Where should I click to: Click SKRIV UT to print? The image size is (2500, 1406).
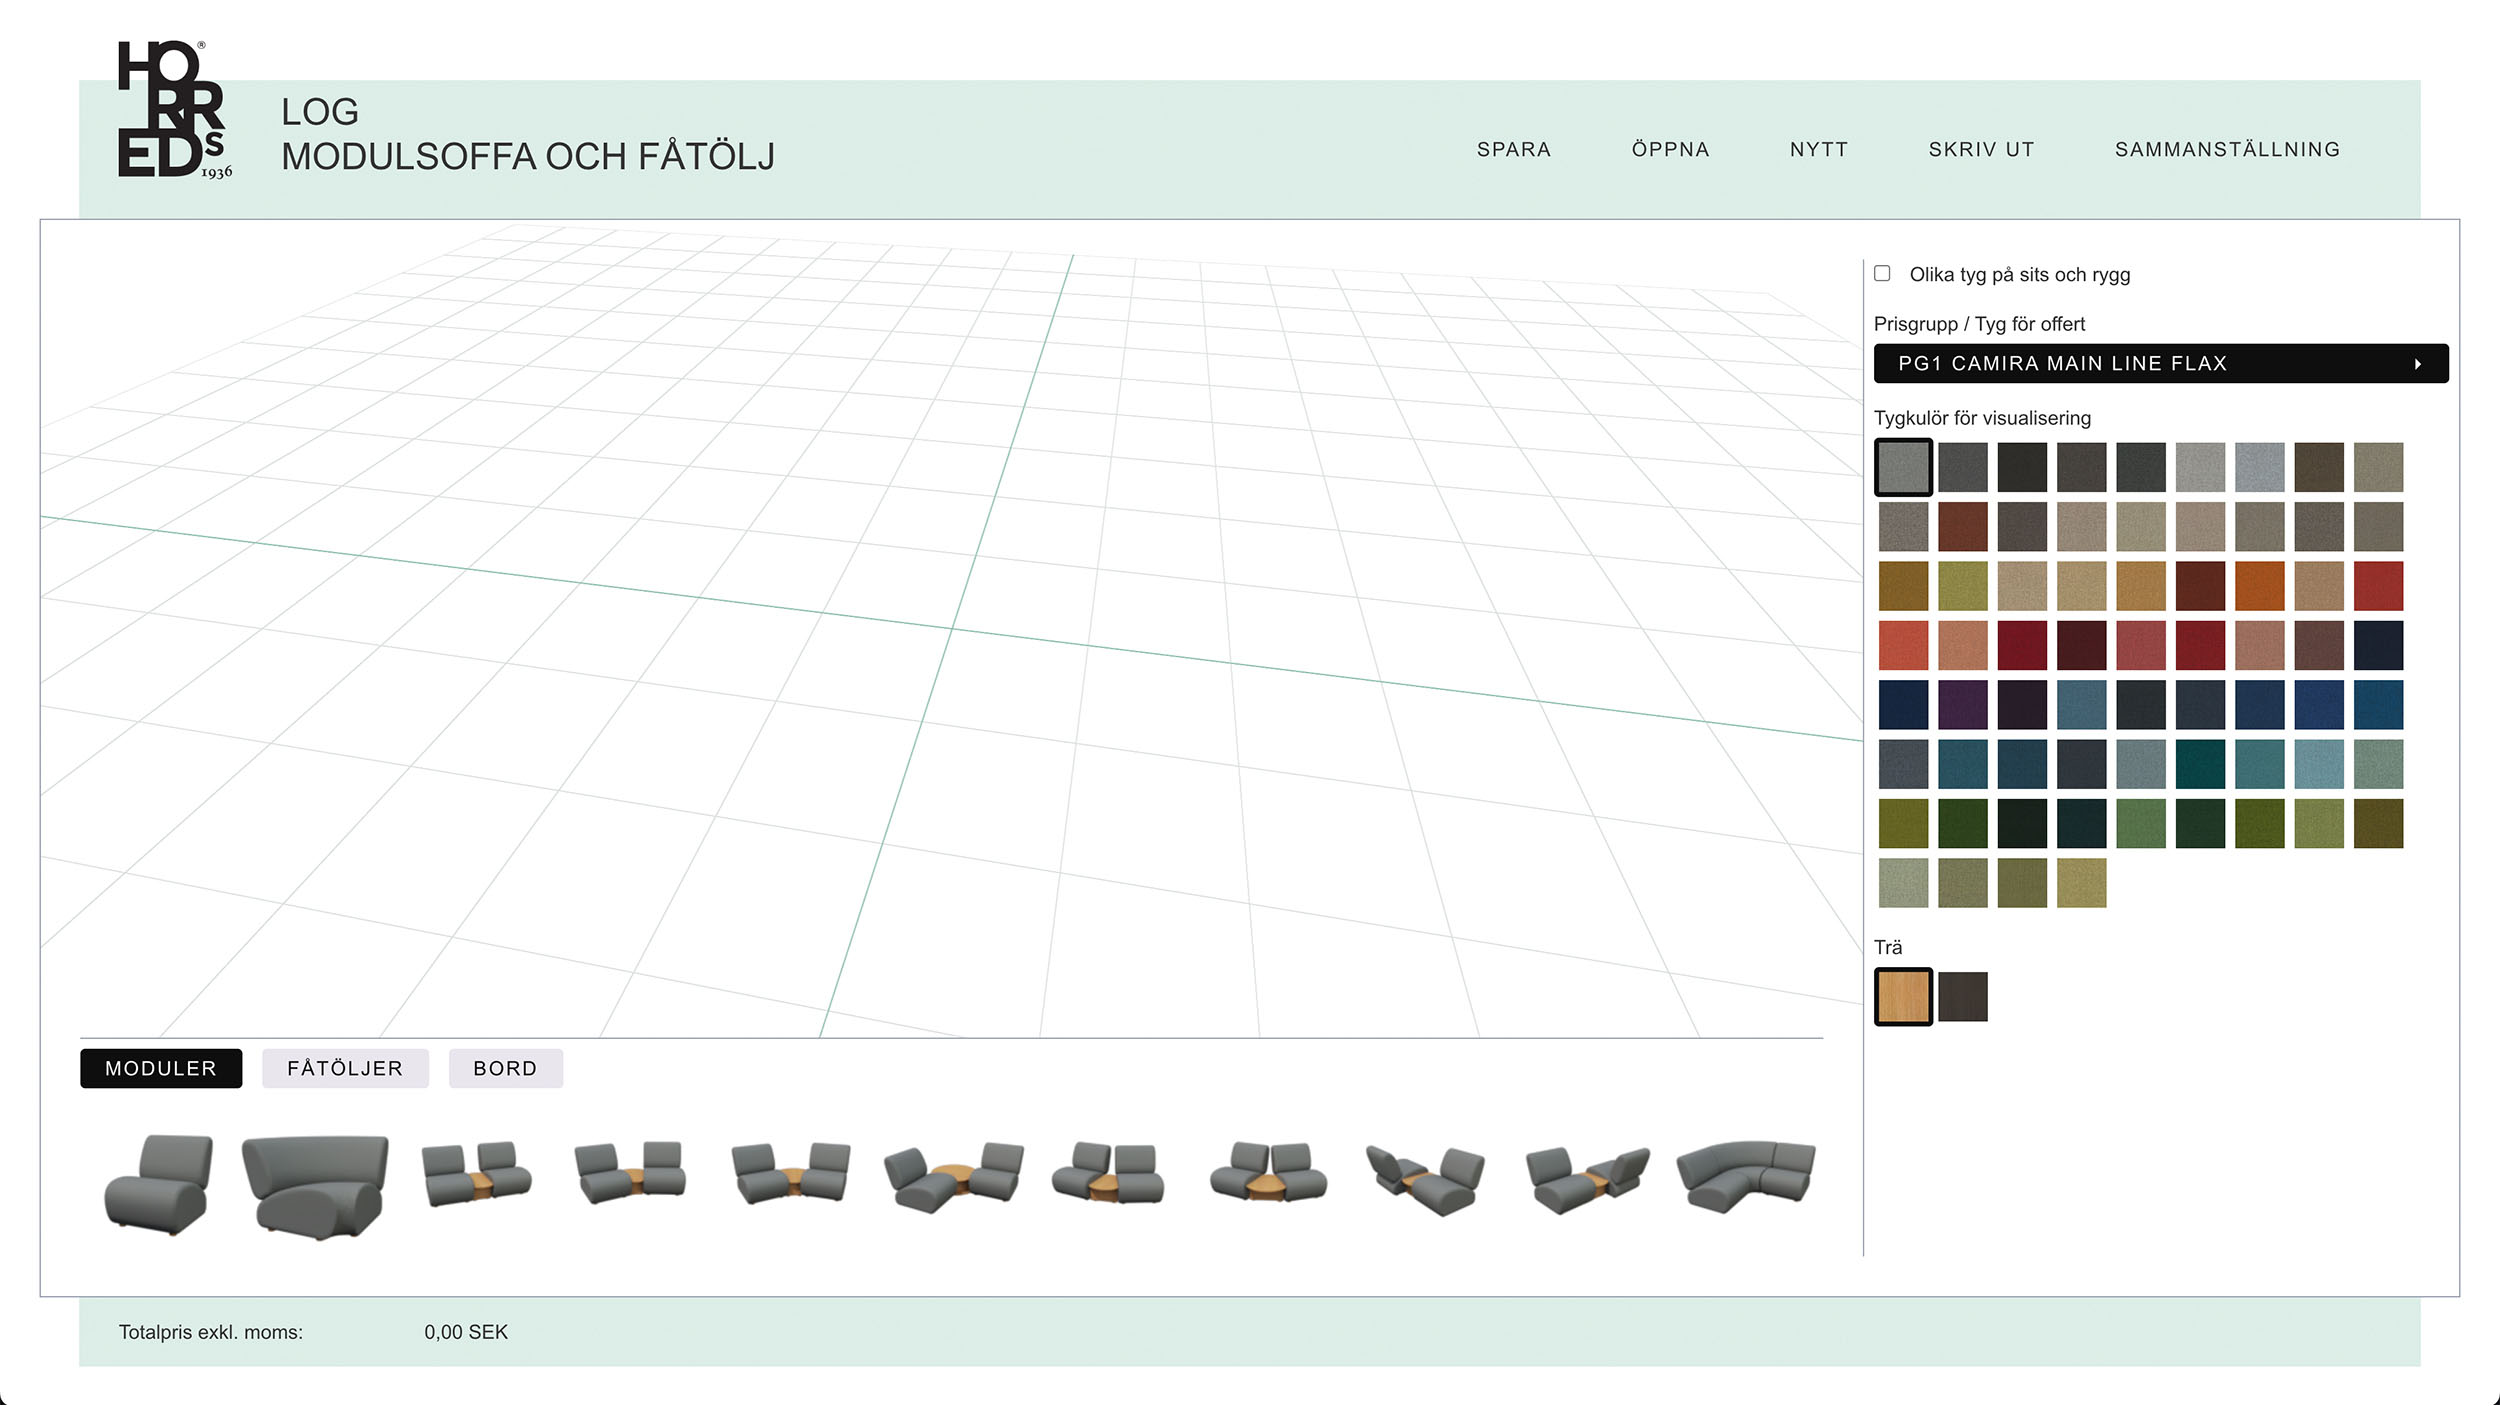click(x=1981, y=150)
